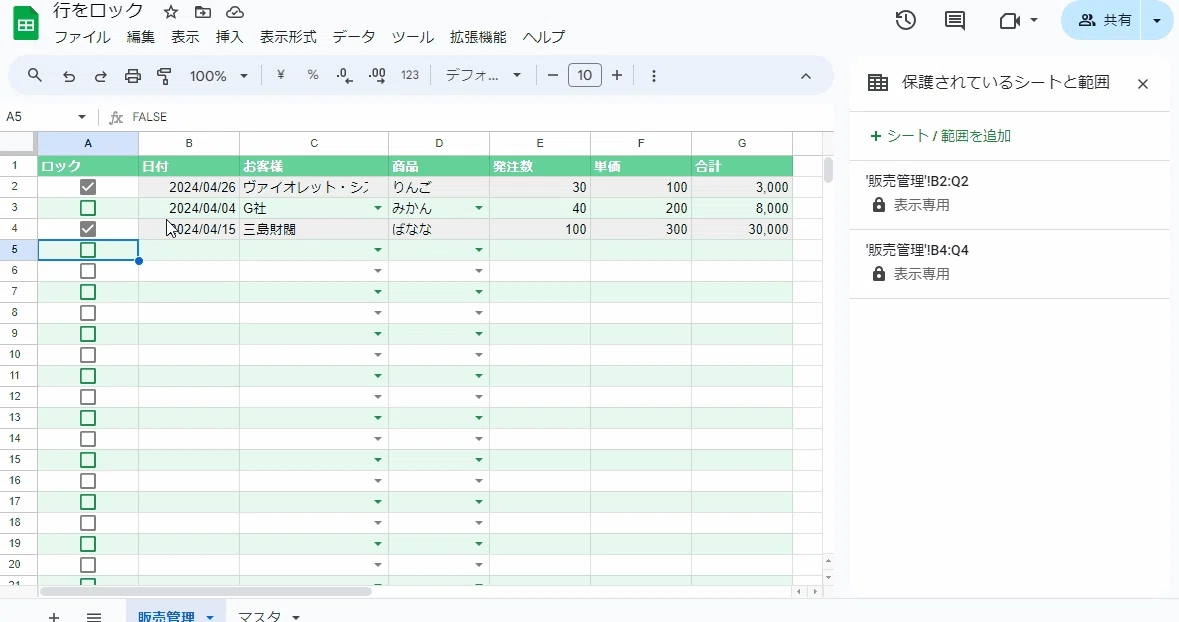Open the search menus magnifier tool
This screenshot has height=622, width=1179.
pos(35,75)
